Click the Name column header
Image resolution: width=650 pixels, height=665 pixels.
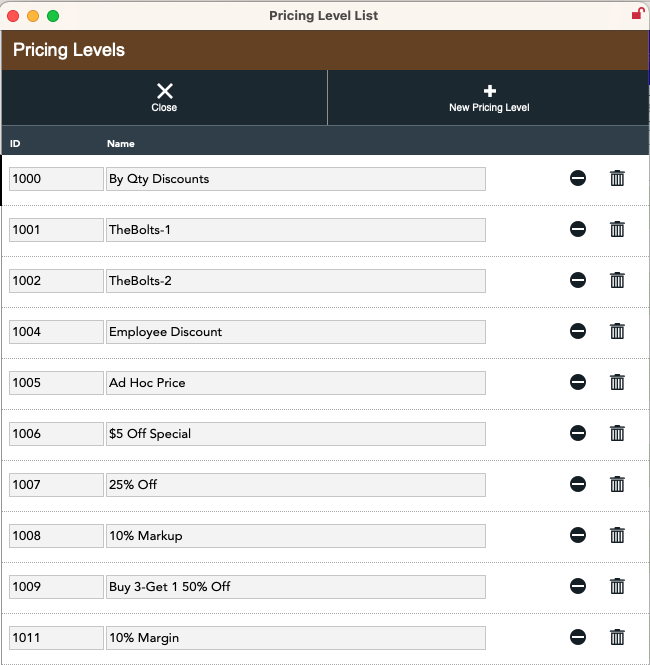121,144
